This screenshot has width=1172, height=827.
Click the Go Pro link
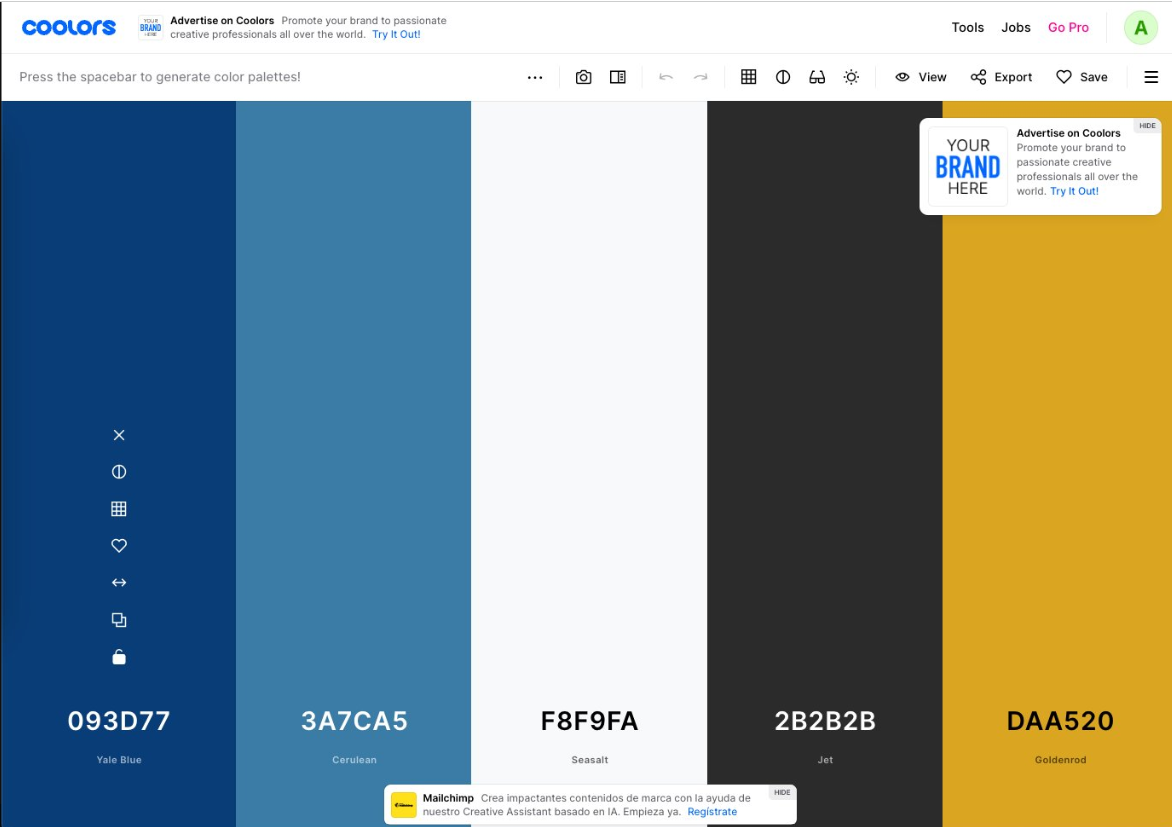tap(1068, 27)
